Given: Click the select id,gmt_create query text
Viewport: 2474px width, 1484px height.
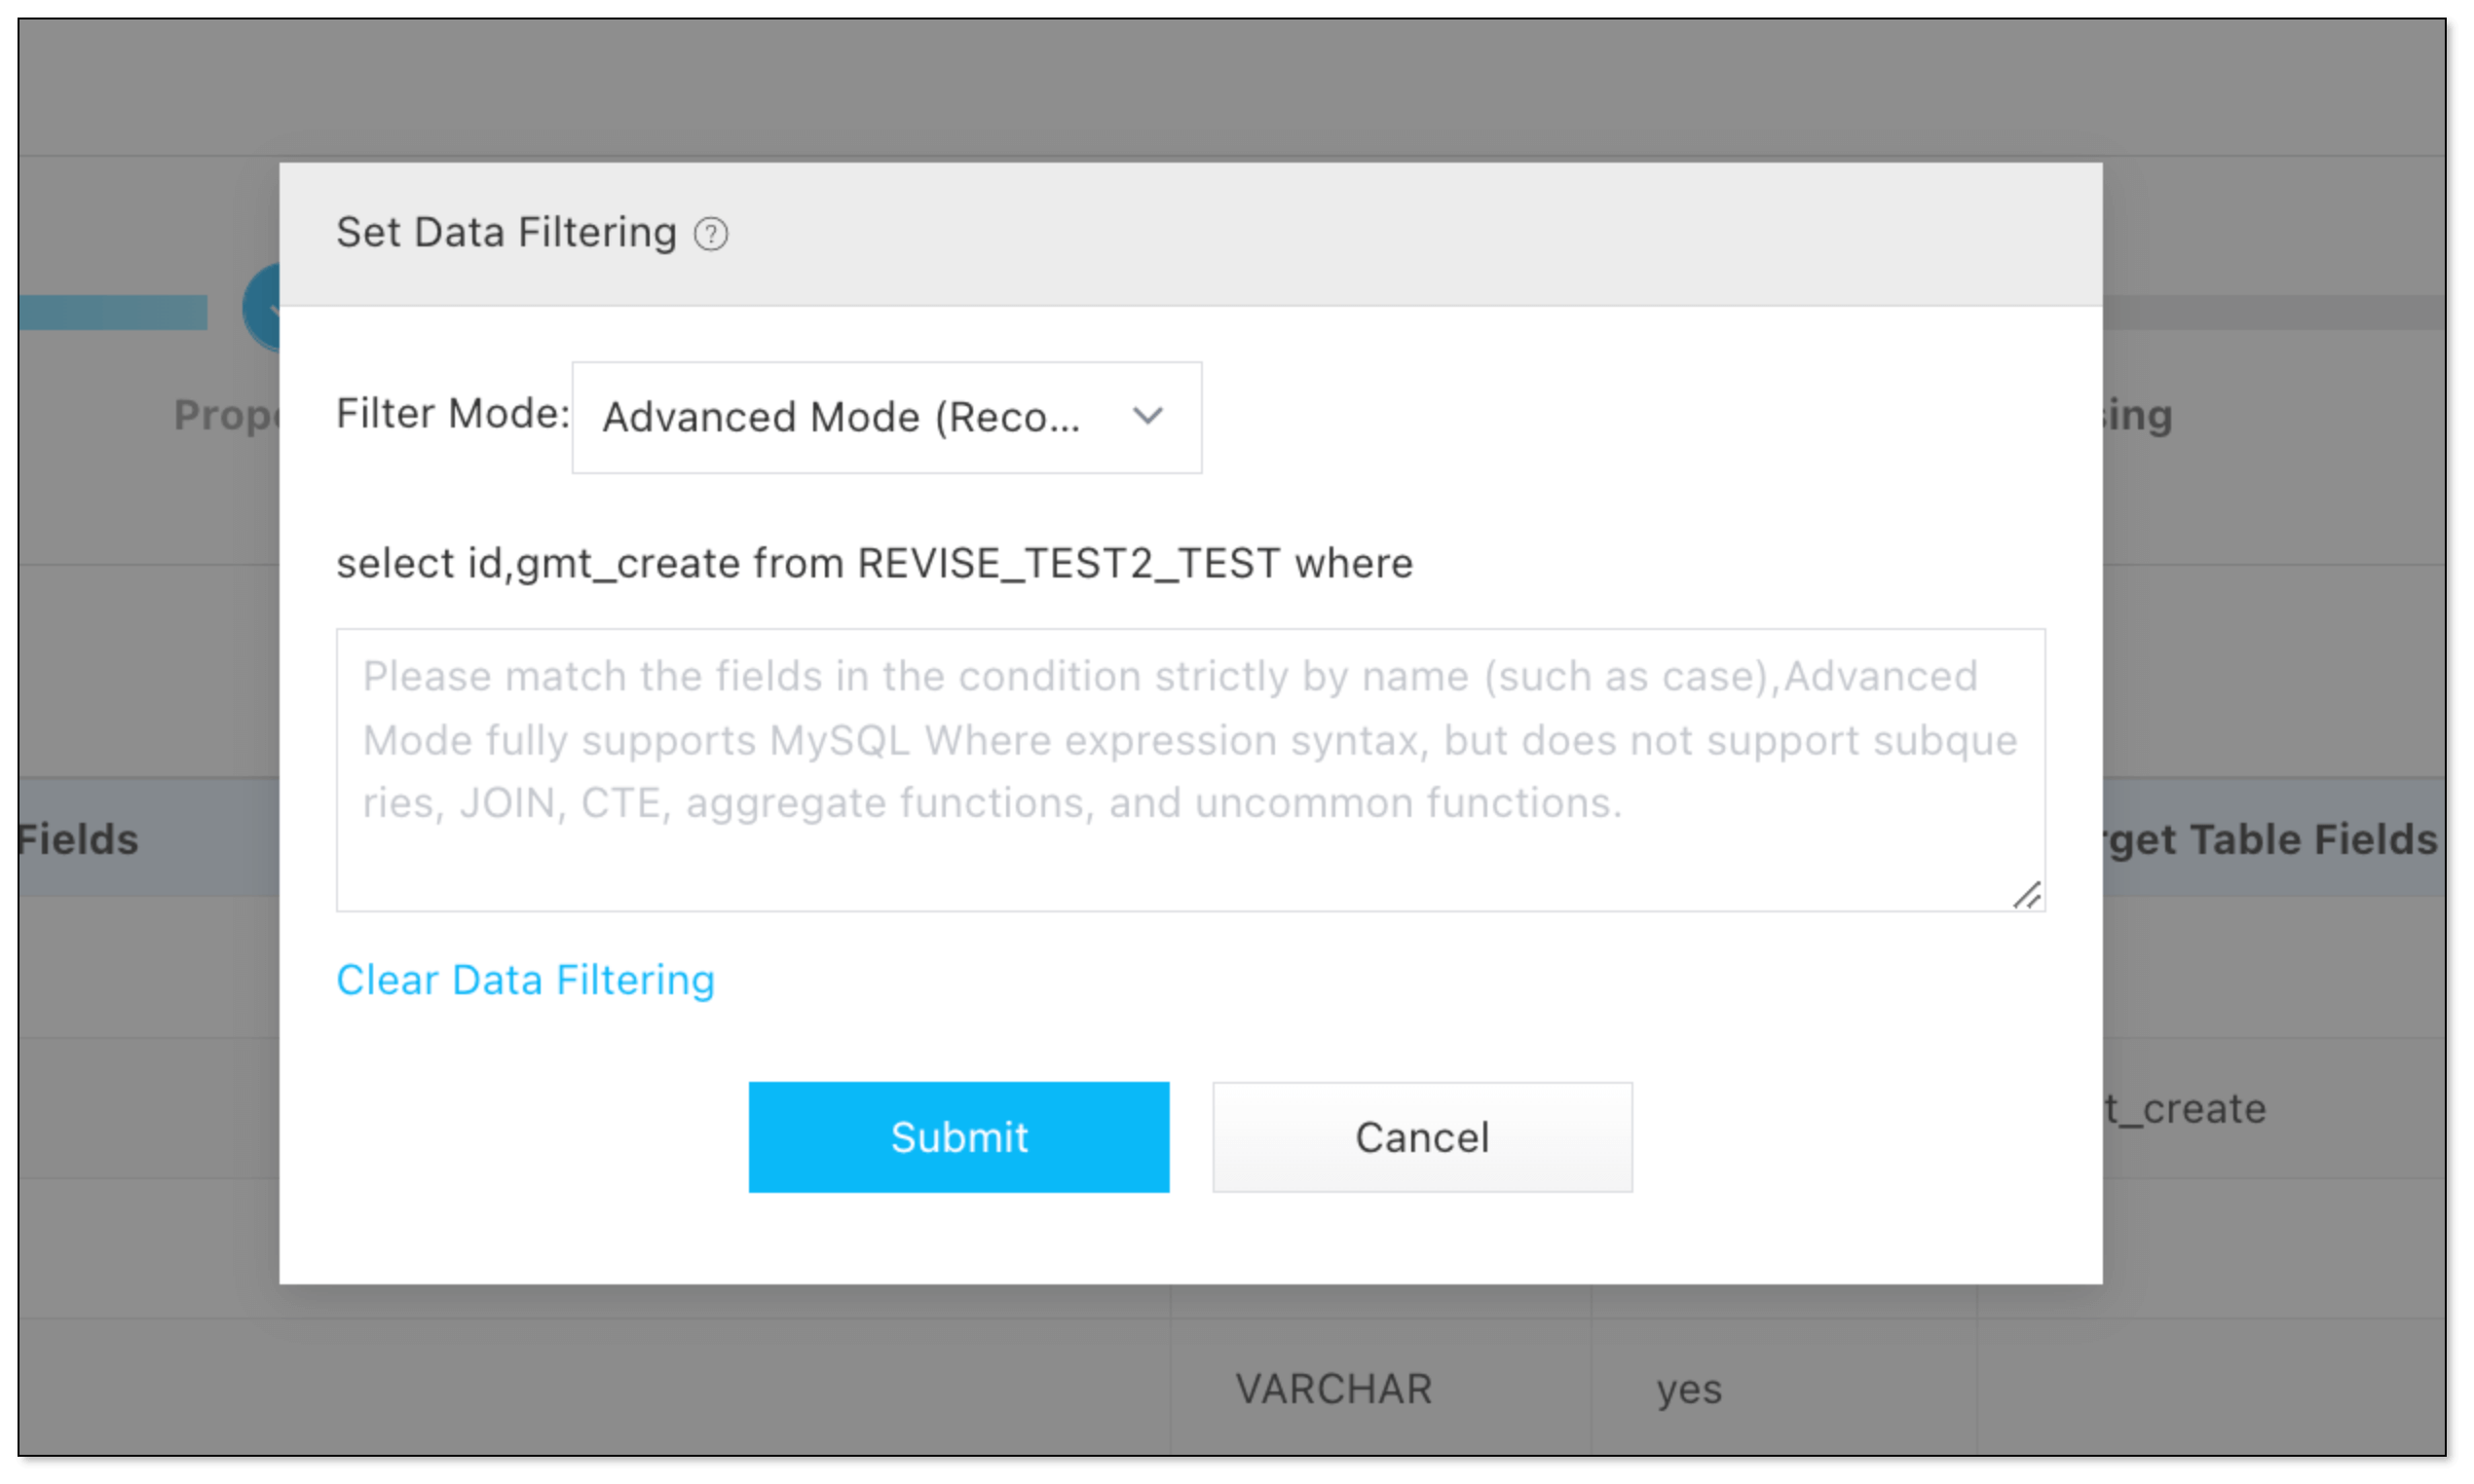Looking at the screenshot, I should pyautogui.click(x=874, y=563).
